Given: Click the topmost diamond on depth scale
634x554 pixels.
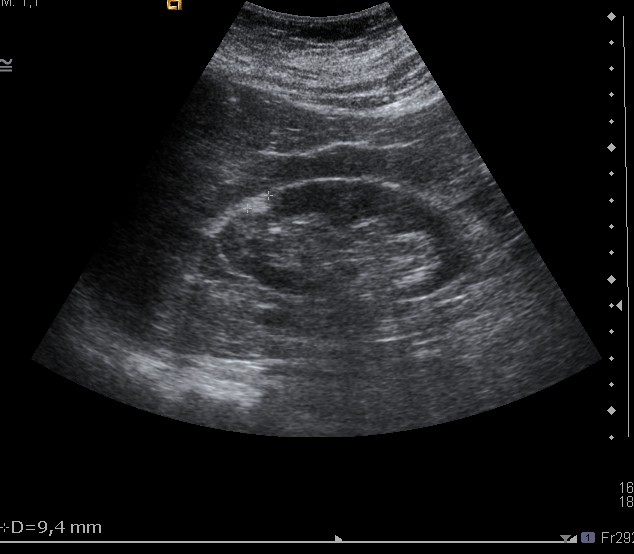Looking at the screenshot, I should (x=612, y=16).
